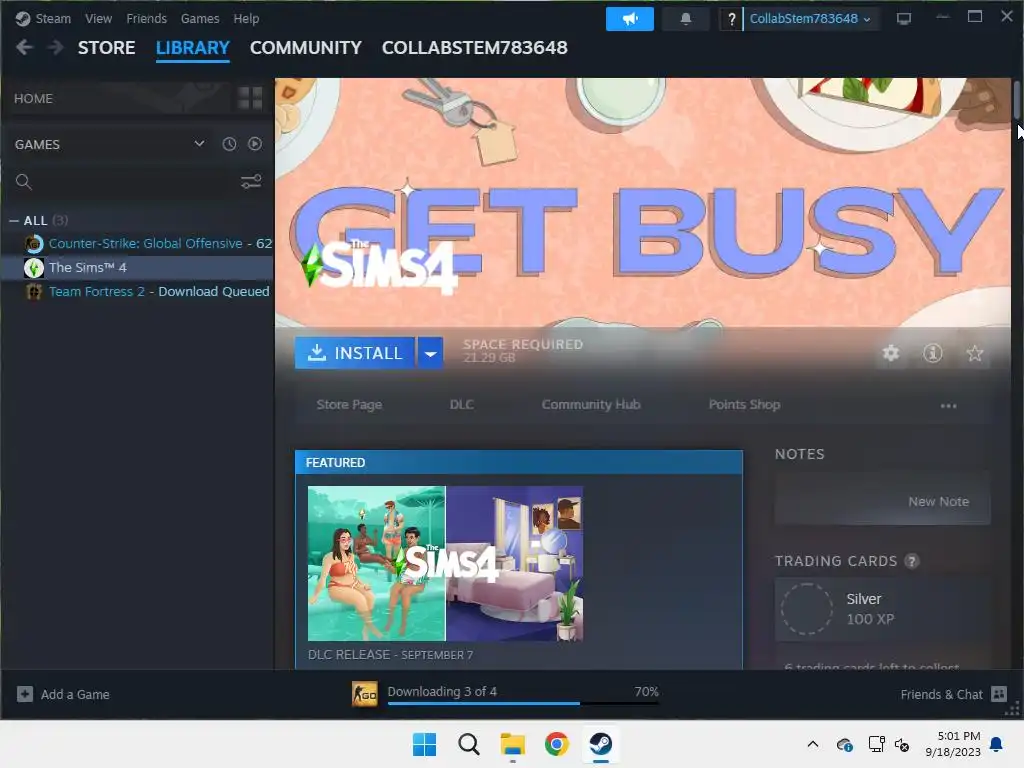Click the INSTALL button
The height and width of the screenshot is (768, 1024).
355,353
